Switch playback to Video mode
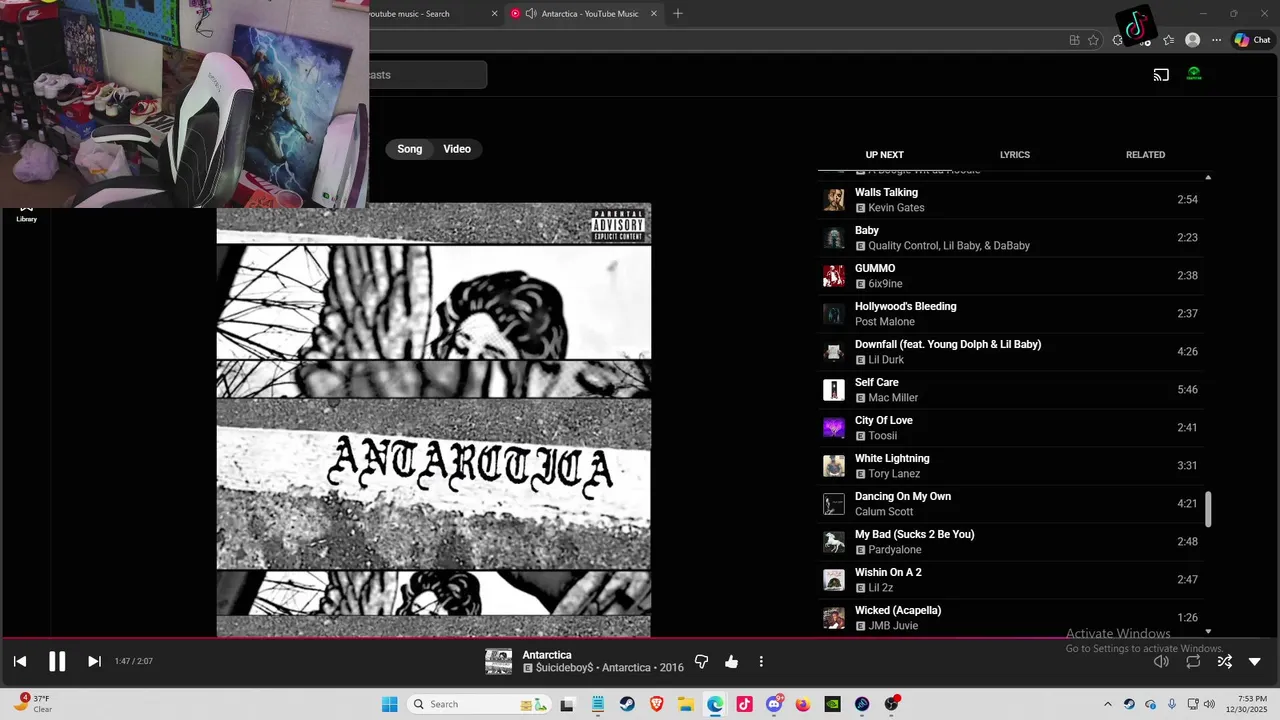The image size is (1280, 720). 457,149
